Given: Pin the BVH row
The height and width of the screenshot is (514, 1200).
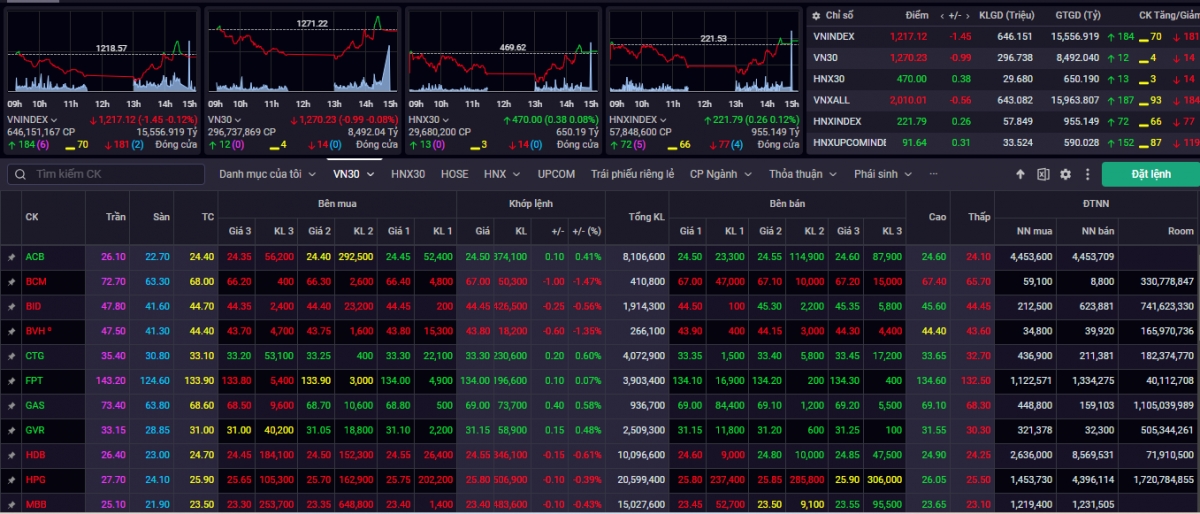Looking at the screenshot, I should (x=11, y=331).
